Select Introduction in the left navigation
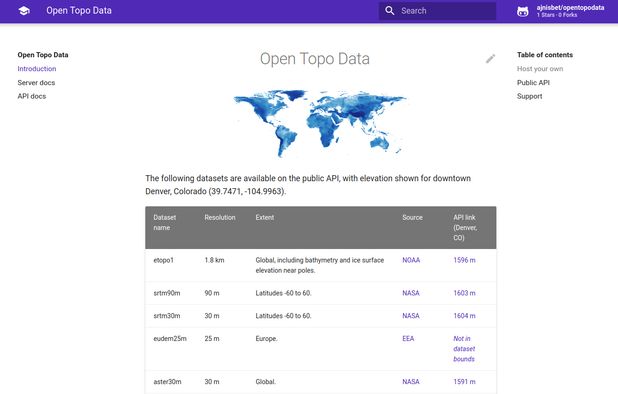This screenshot has width=618, height=394. (x=37, y=69)
